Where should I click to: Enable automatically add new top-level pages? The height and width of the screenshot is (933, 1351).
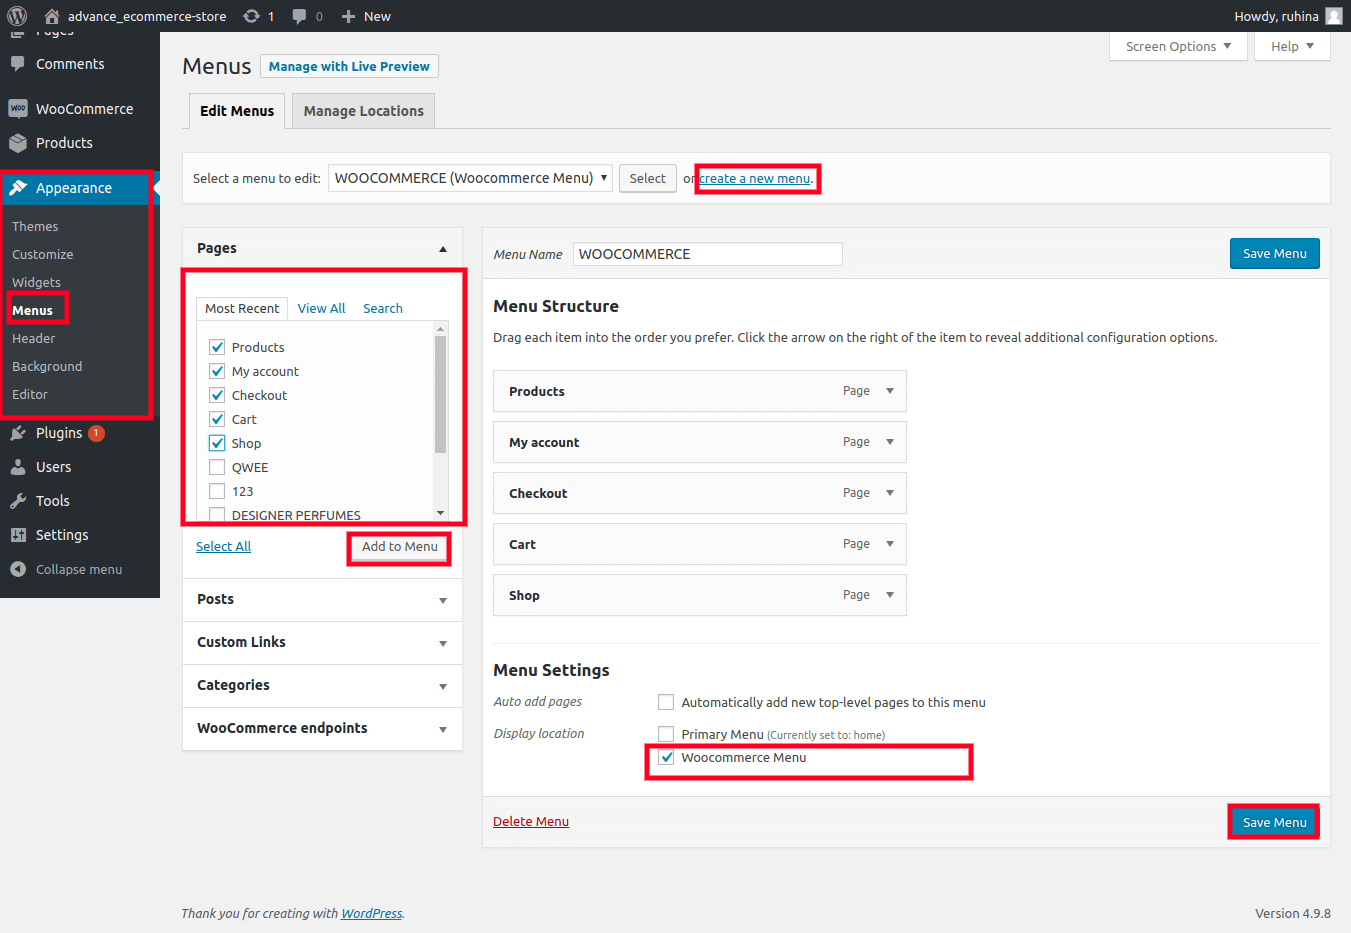point(666,702)
